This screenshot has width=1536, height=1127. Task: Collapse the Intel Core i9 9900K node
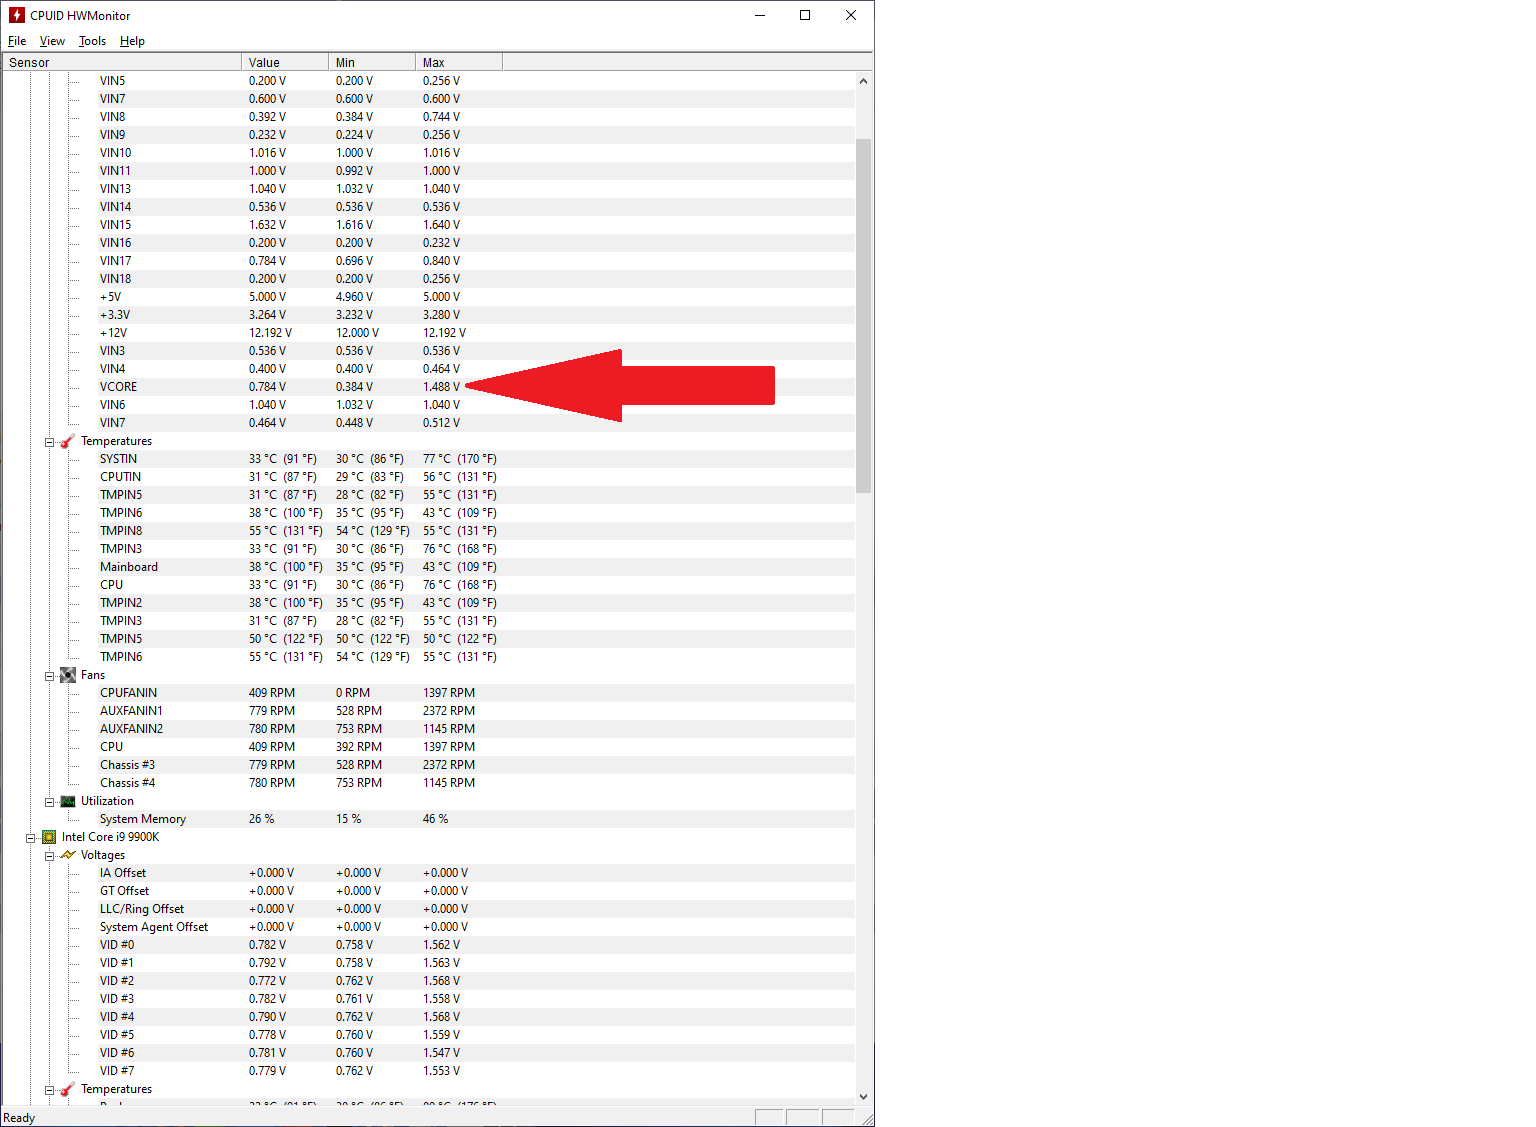coord(30,838)
